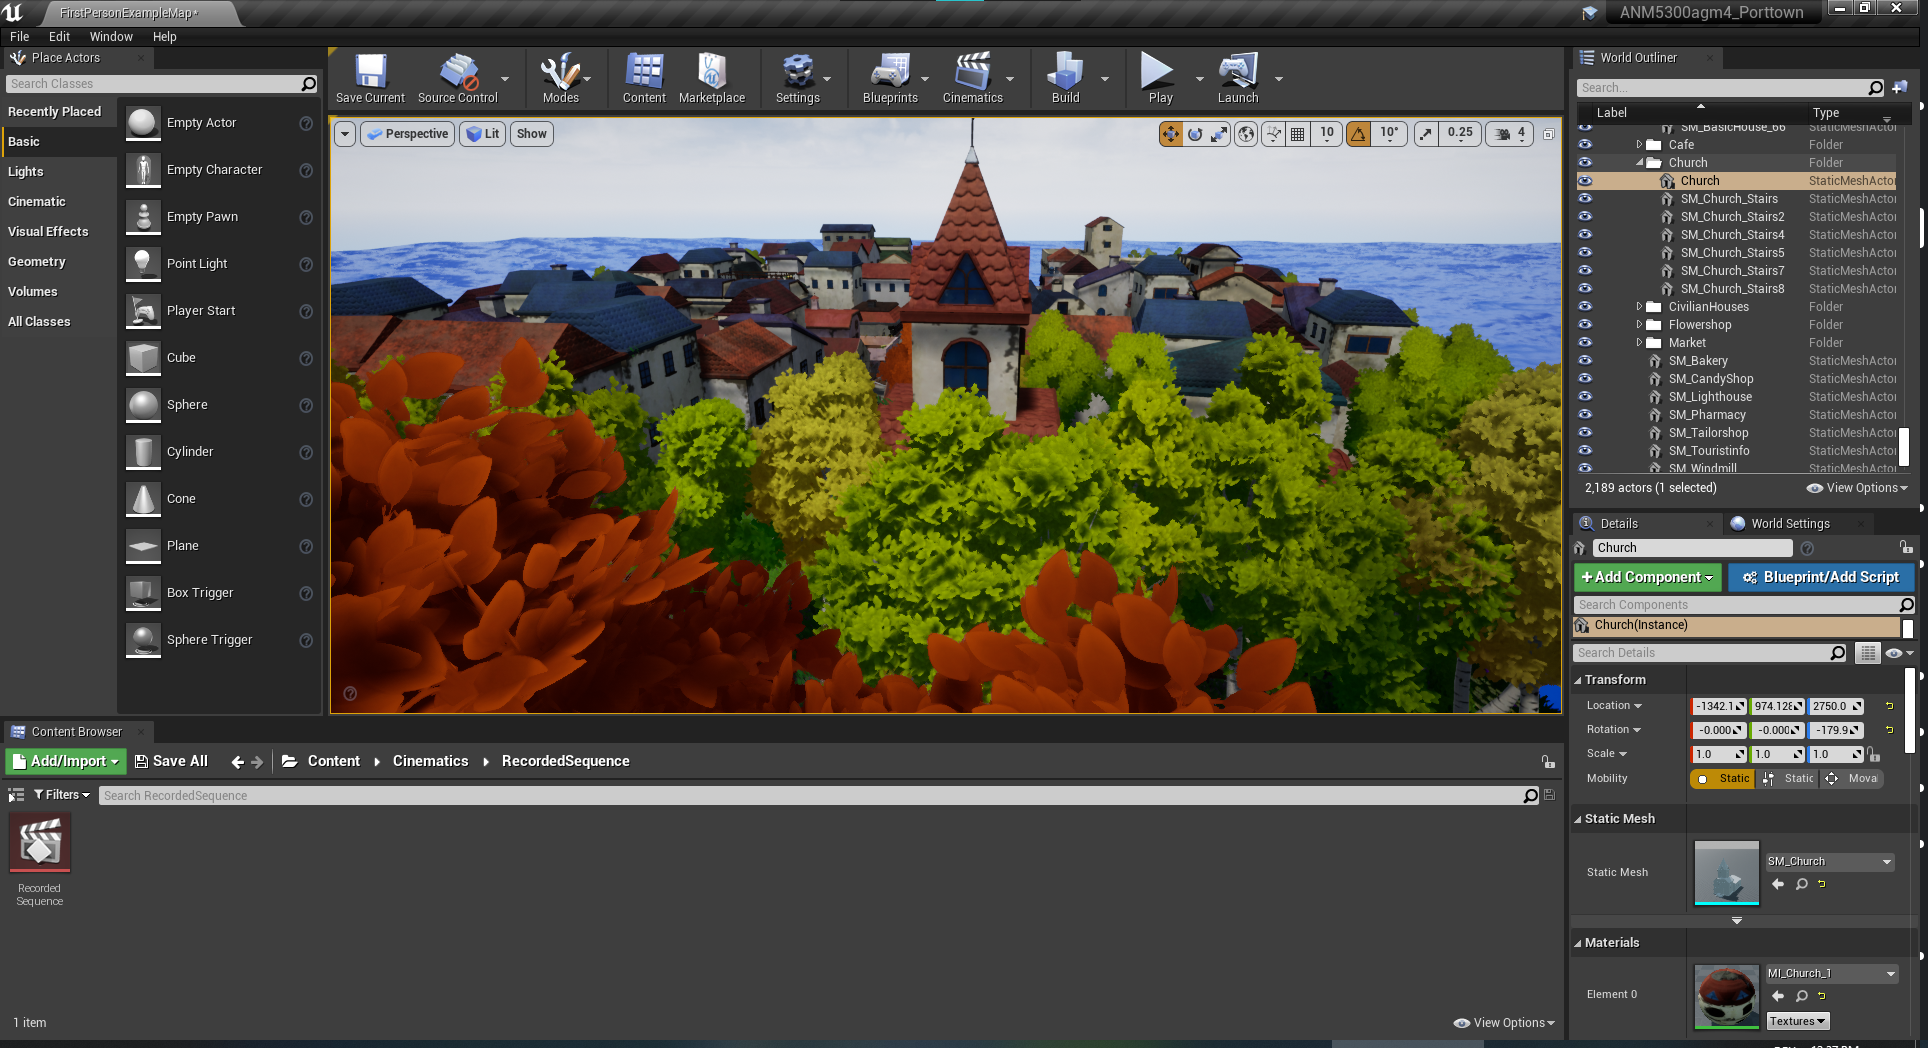The width and height of the screenshot is (1928, 1048).
Task: Collapse the Transform section
Action: pyautogui.click(x=1578, y=680)
